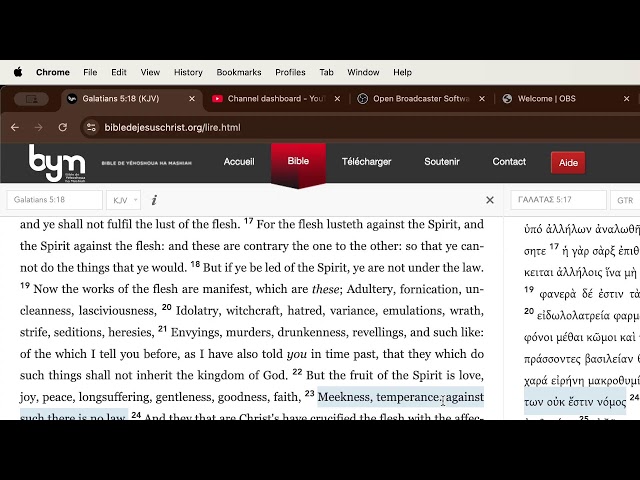Image resolution: width=640 pixels, height=480 pixels.
Task: Open the Edit menu
Action: 119,72
